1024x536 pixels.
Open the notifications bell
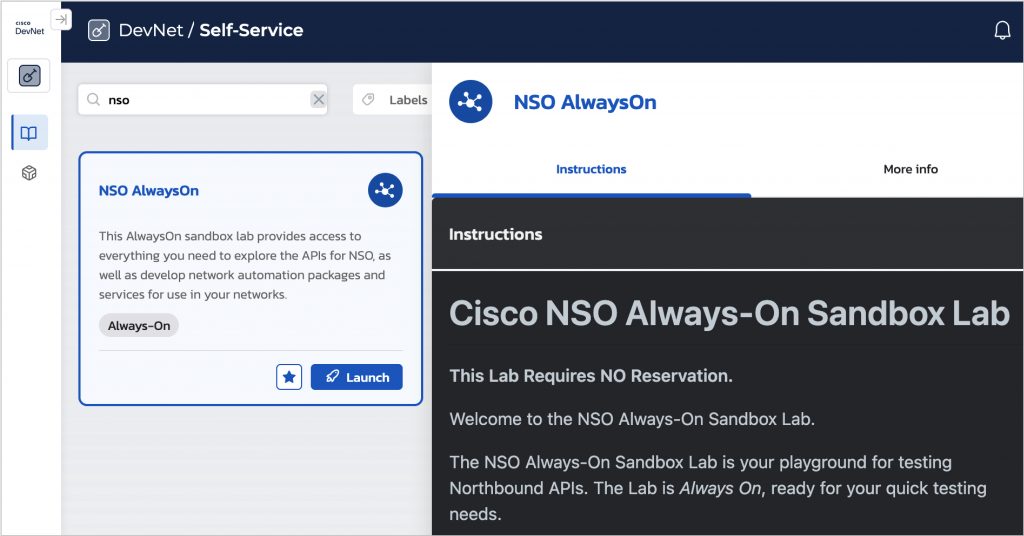click(x=1002, y=31)
